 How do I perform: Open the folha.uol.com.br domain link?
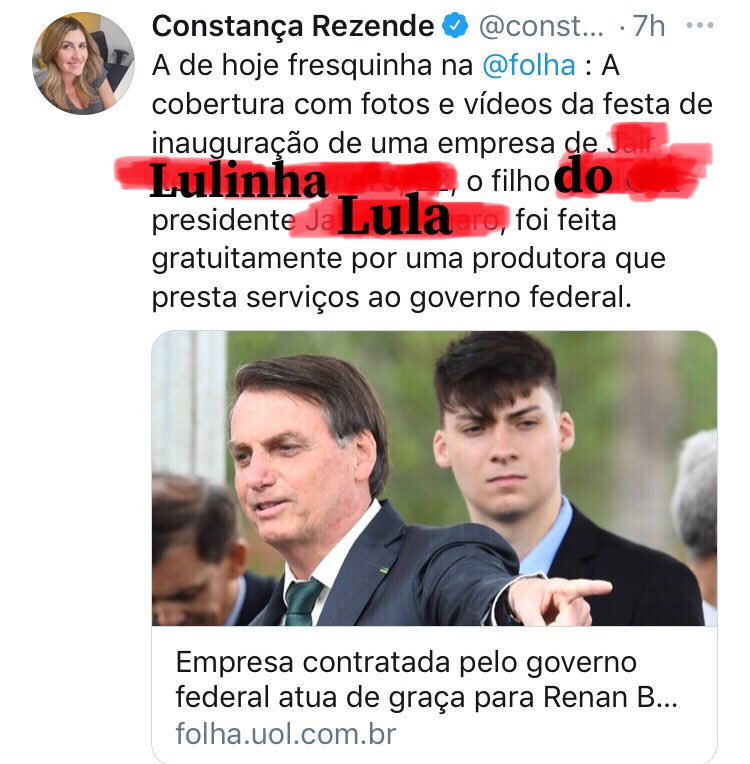coord(286,734)
